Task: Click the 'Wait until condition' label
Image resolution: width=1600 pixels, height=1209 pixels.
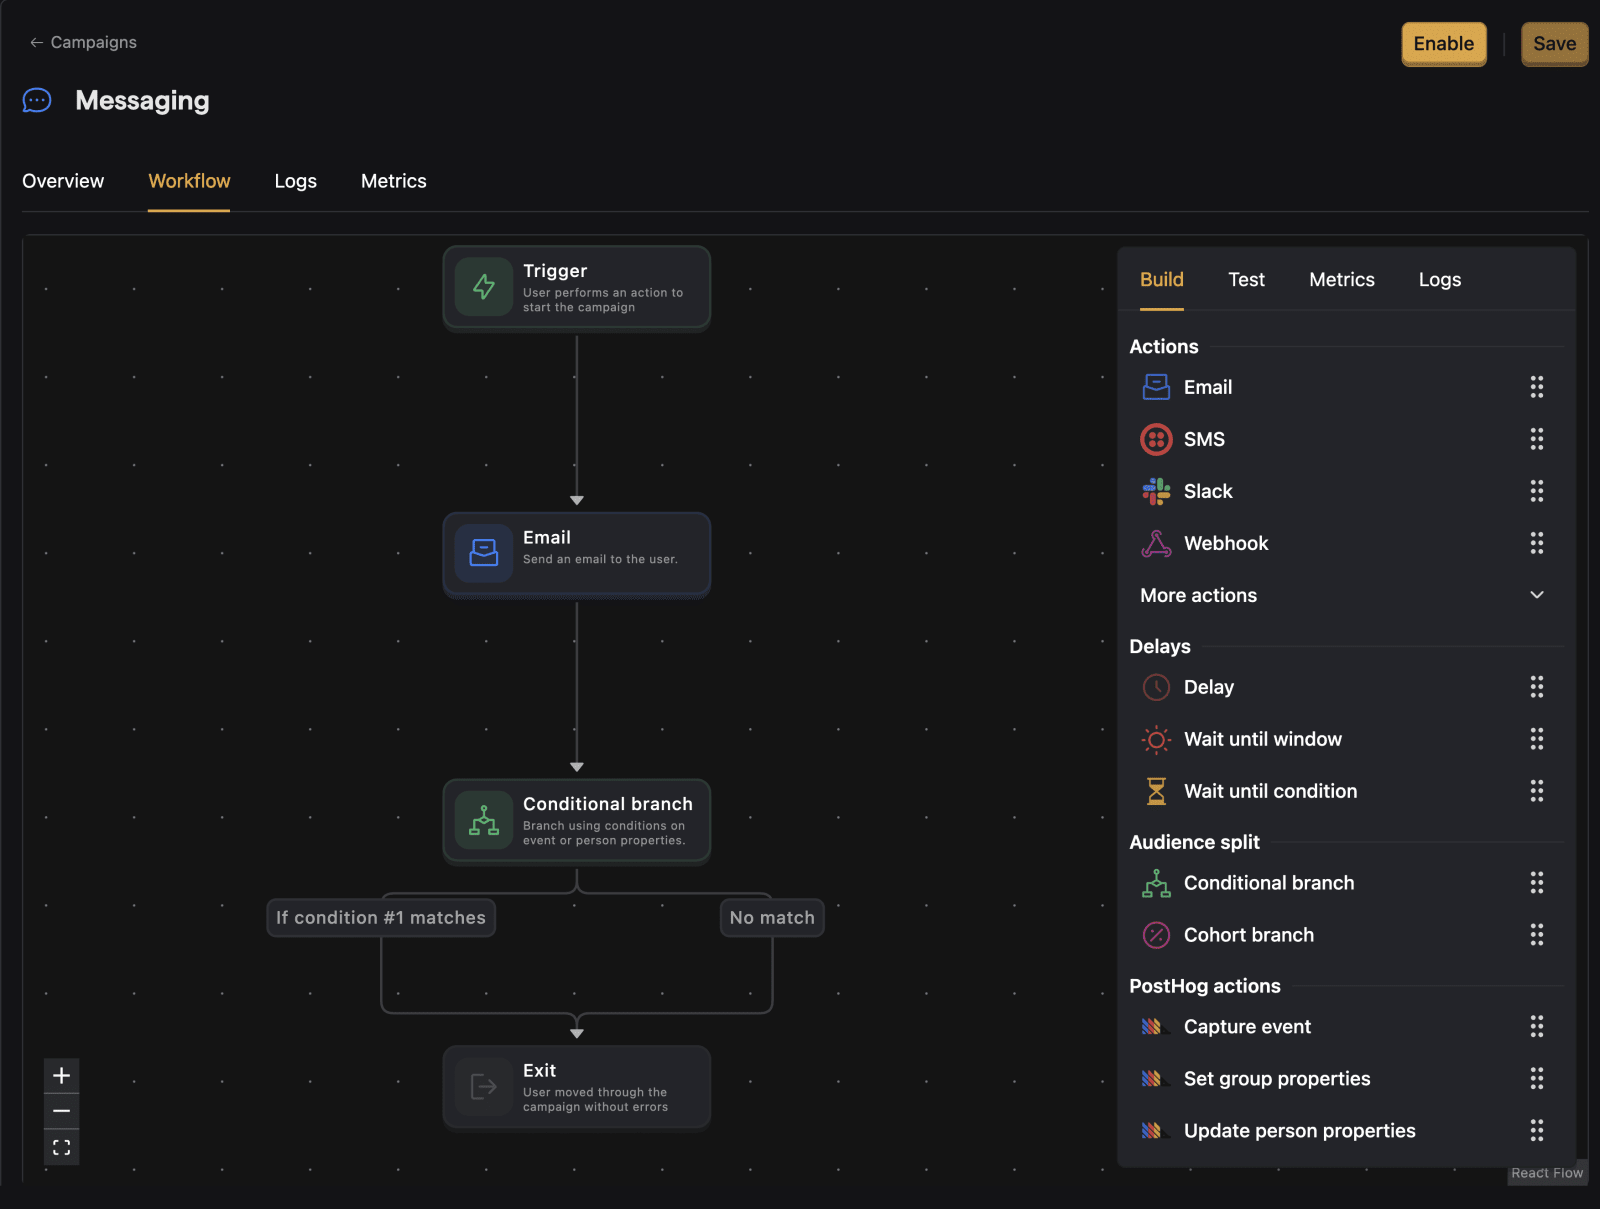Action: (x=1271, y=791)
